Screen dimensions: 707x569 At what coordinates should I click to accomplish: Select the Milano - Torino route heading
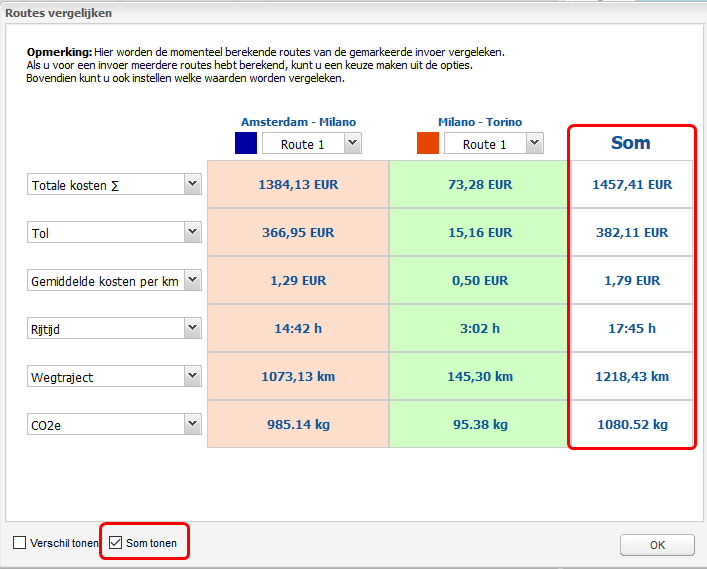click(x=480, y=122)
